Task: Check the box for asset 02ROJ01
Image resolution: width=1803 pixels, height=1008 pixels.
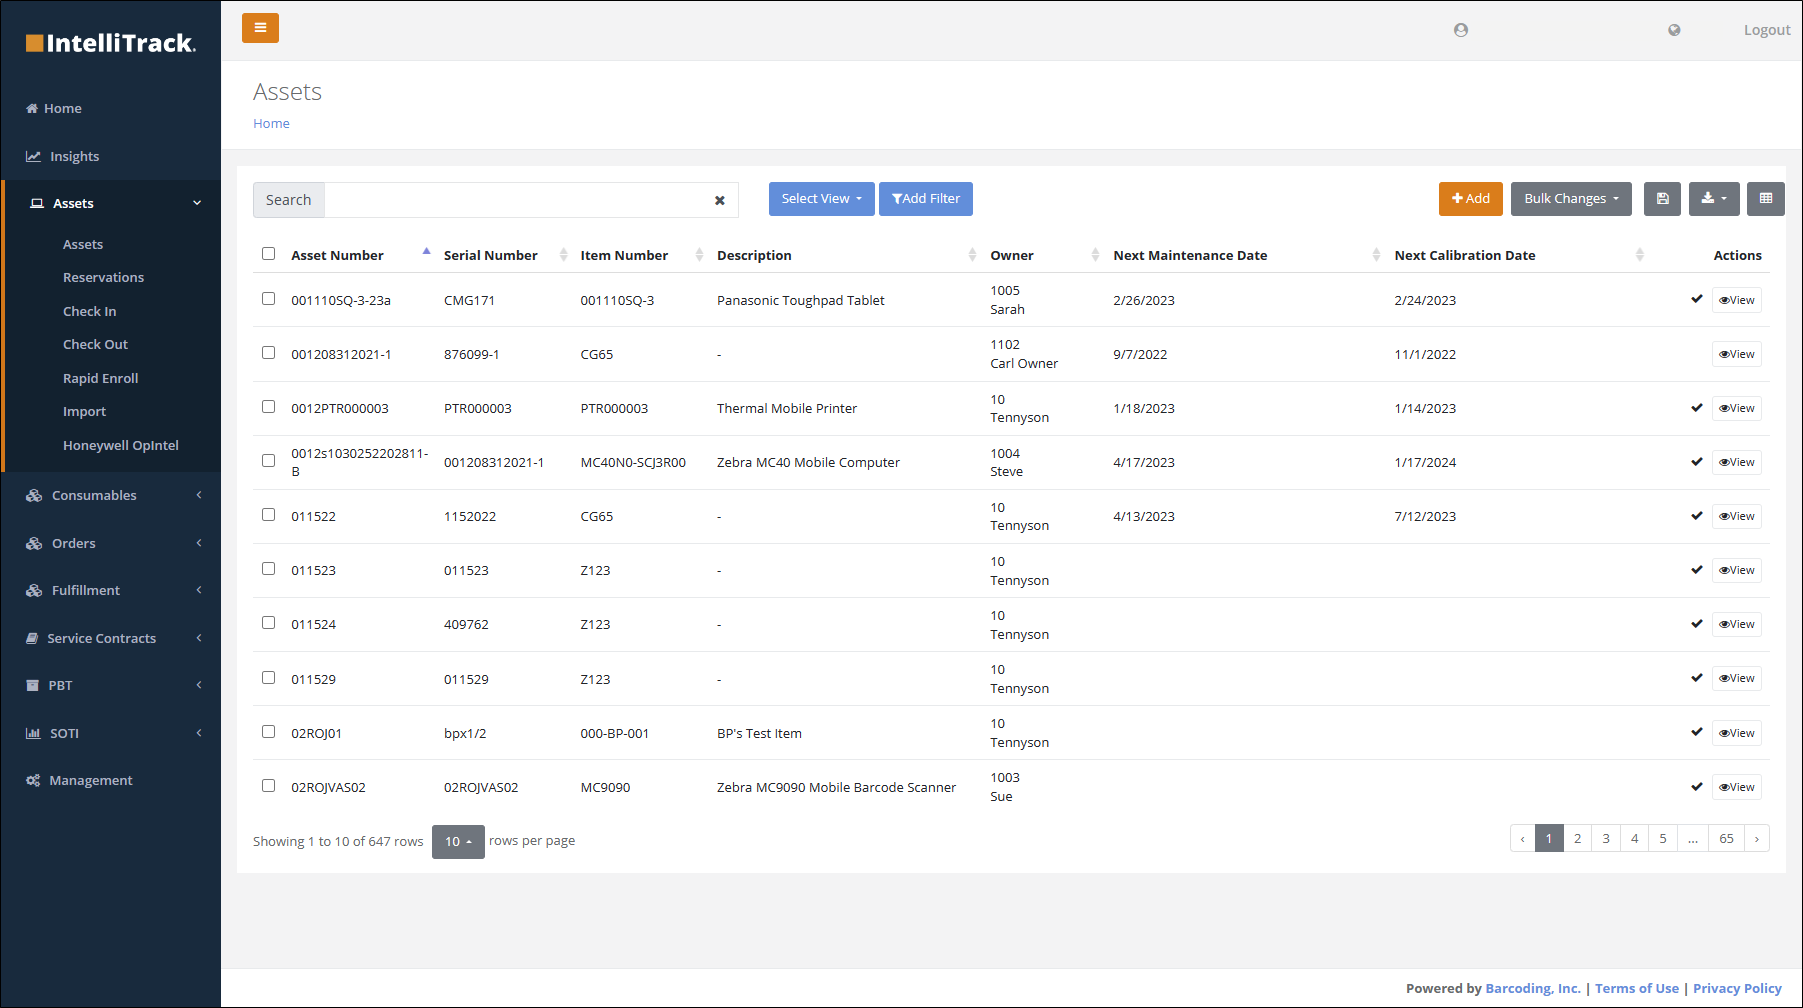Action: tap(268, 732)
